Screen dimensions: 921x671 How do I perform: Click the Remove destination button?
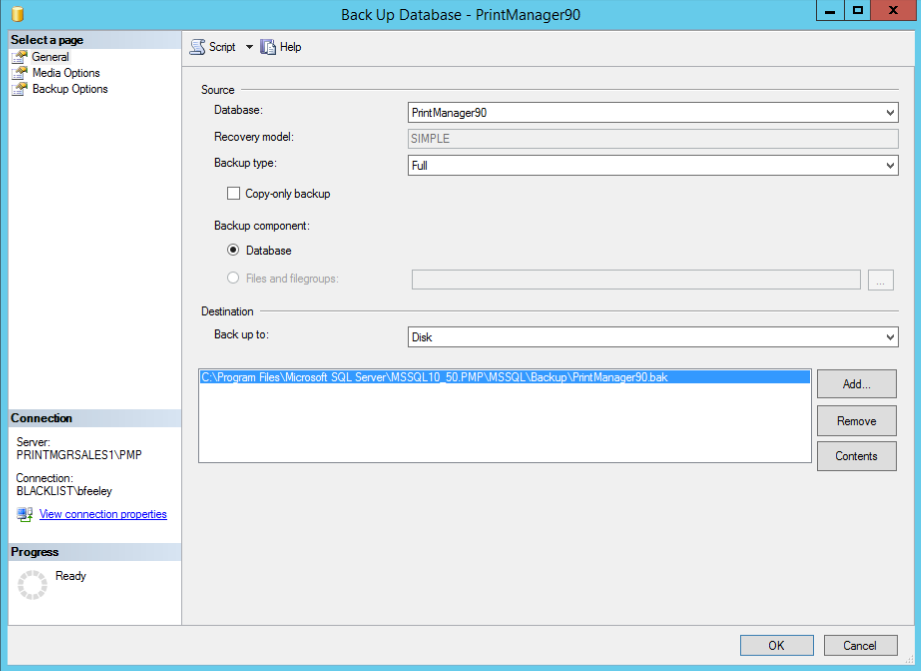tap(856, 421)
